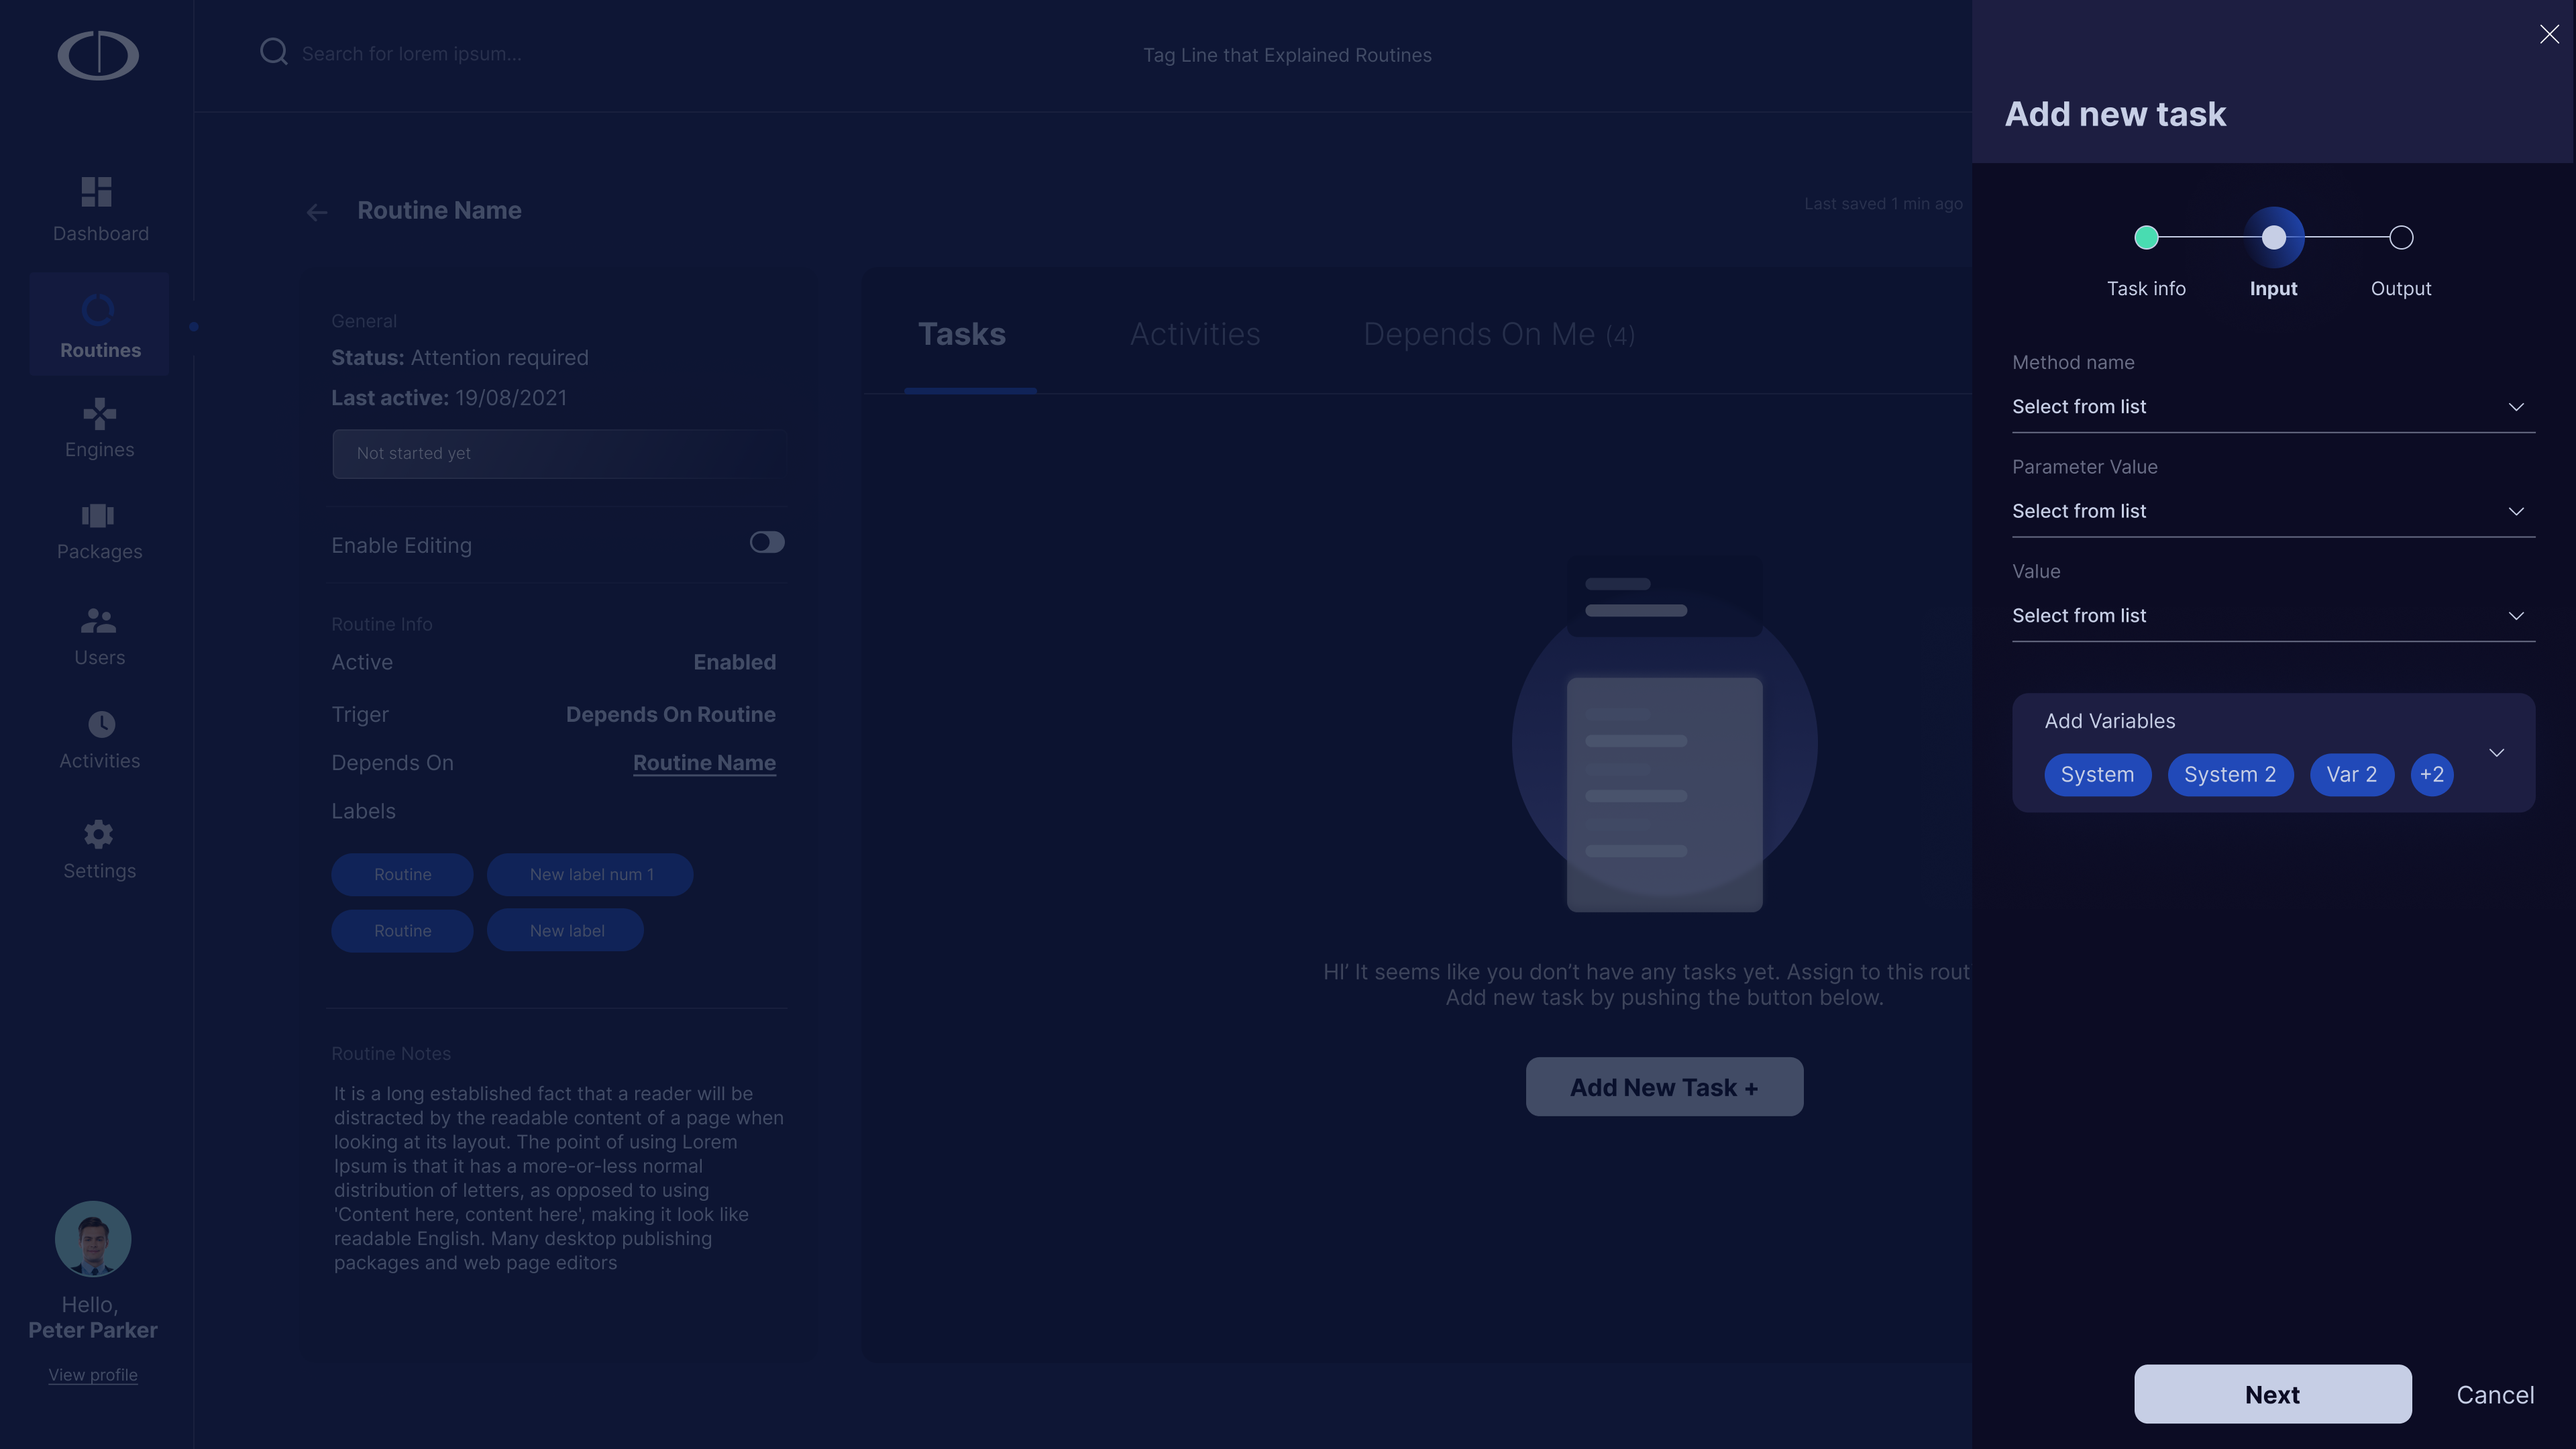Image resolution: width=2576 pixels, height=1449 pixels.
Task: Click the back arrow beside Routine Name
Action: pos(317,212)
